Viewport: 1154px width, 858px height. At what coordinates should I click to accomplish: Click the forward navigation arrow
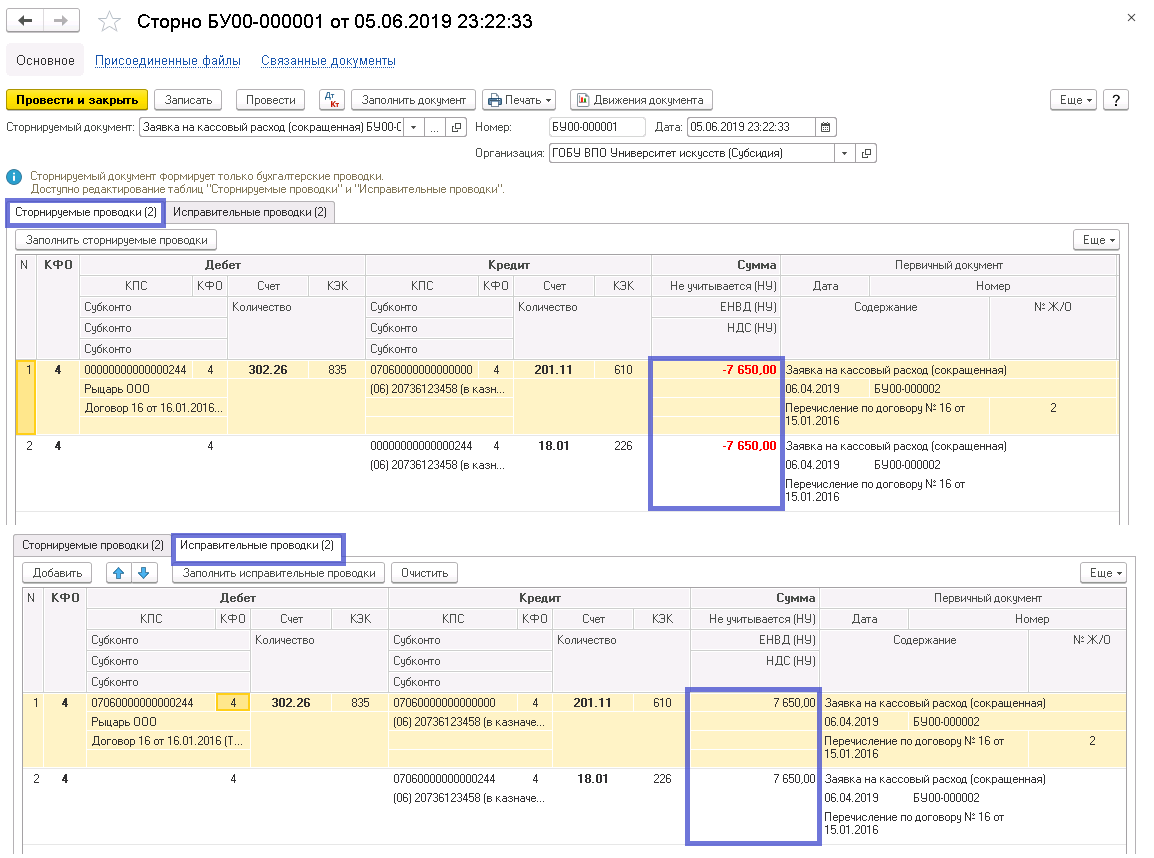61,21
